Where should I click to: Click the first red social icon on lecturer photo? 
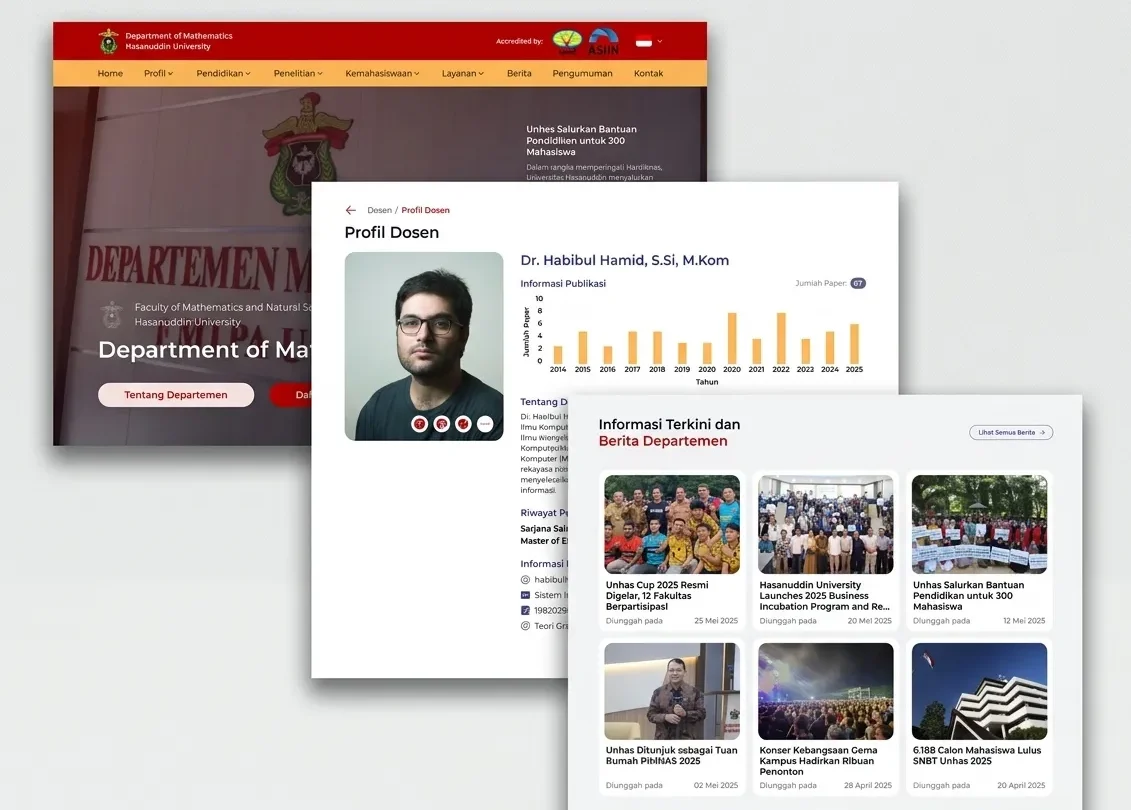tap(420, 424)
